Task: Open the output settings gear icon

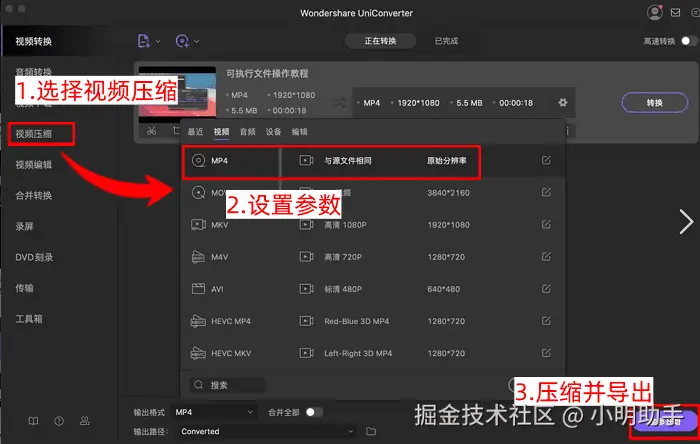Action: (x=563, y=103)
